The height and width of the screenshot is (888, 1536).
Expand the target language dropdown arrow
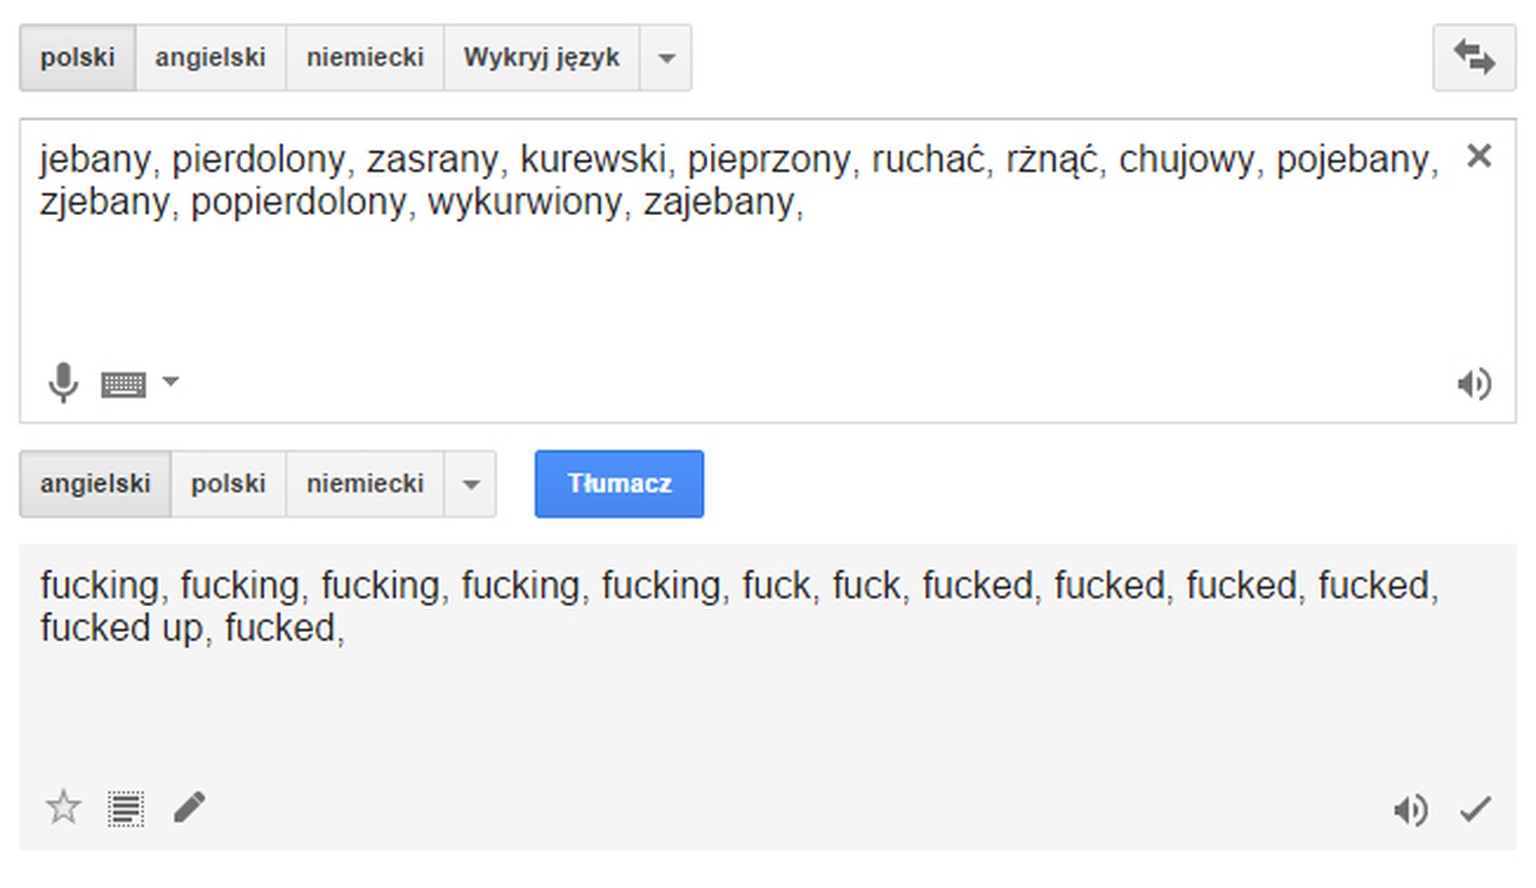(x=471, y=485)
